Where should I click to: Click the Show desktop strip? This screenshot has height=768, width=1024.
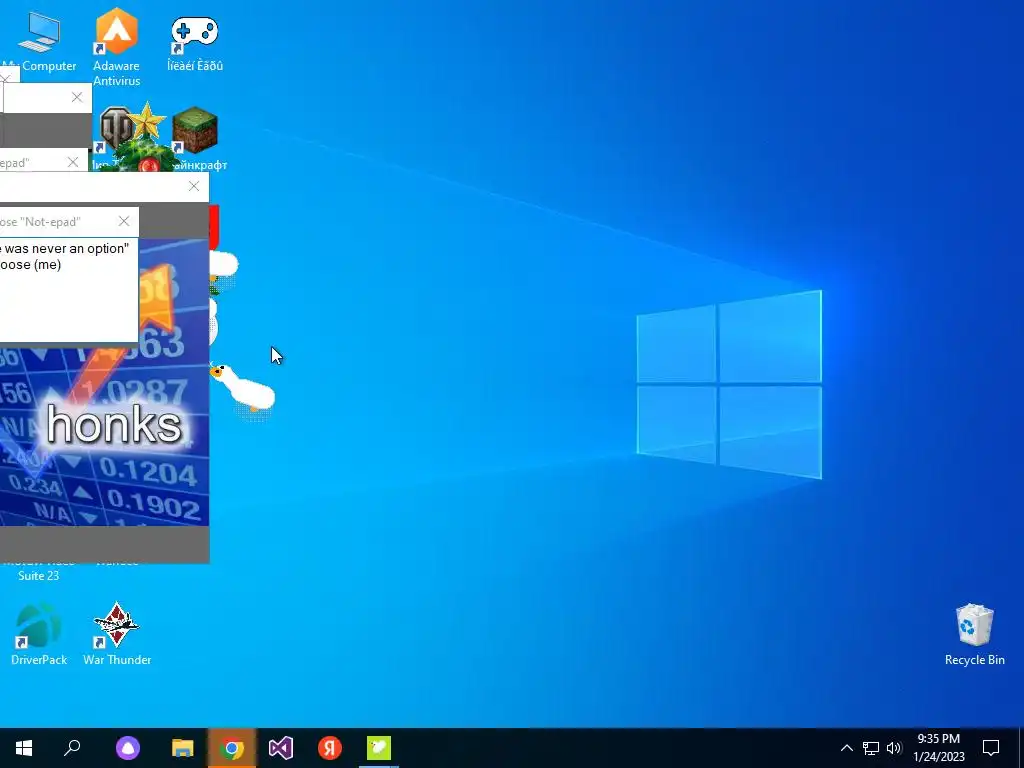click(x=1021, y=748)
